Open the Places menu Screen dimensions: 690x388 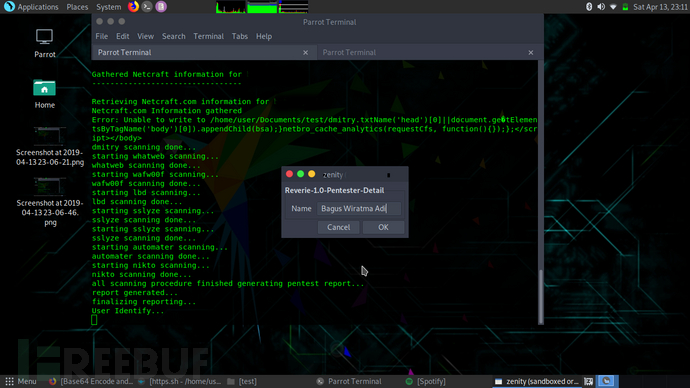[x=77, y=7]
